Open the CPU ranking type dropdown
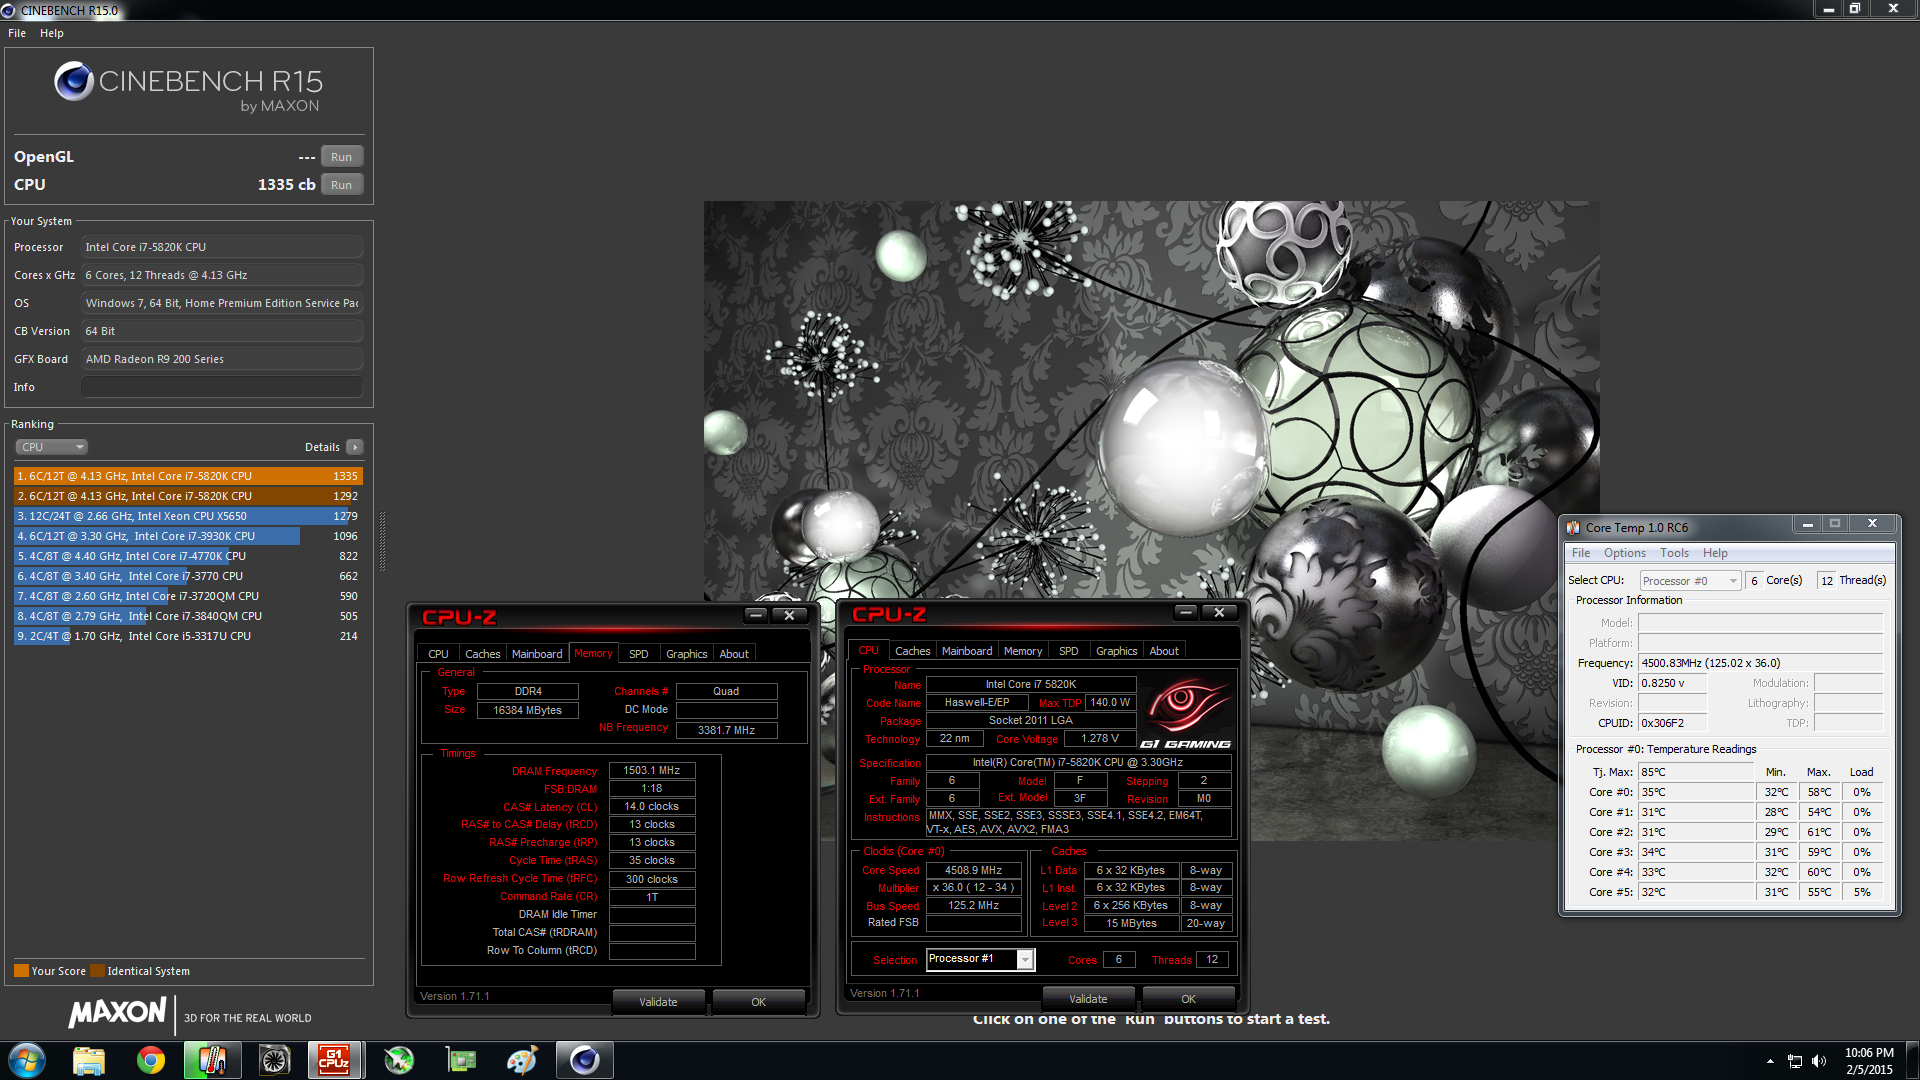Viewport: 1920px width, 1080px height. (x=52, y=447)
